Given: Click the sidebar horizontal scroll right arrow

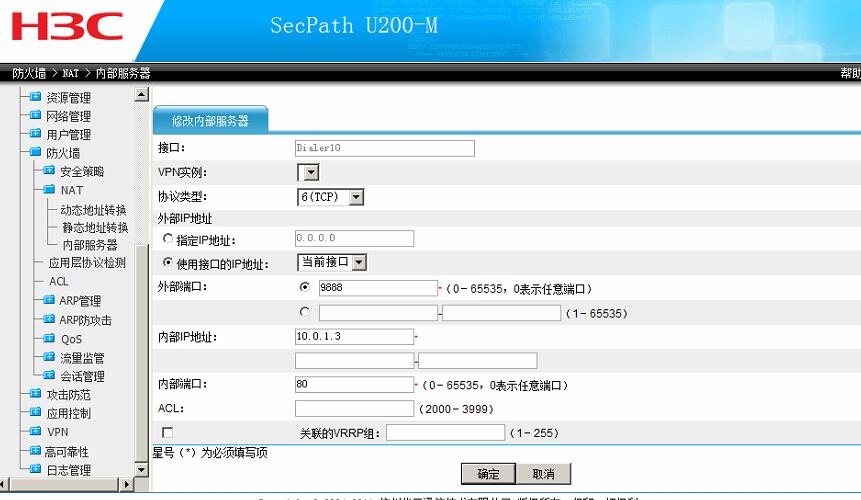Looking at the screenshot, I should (x=127, y=484).
